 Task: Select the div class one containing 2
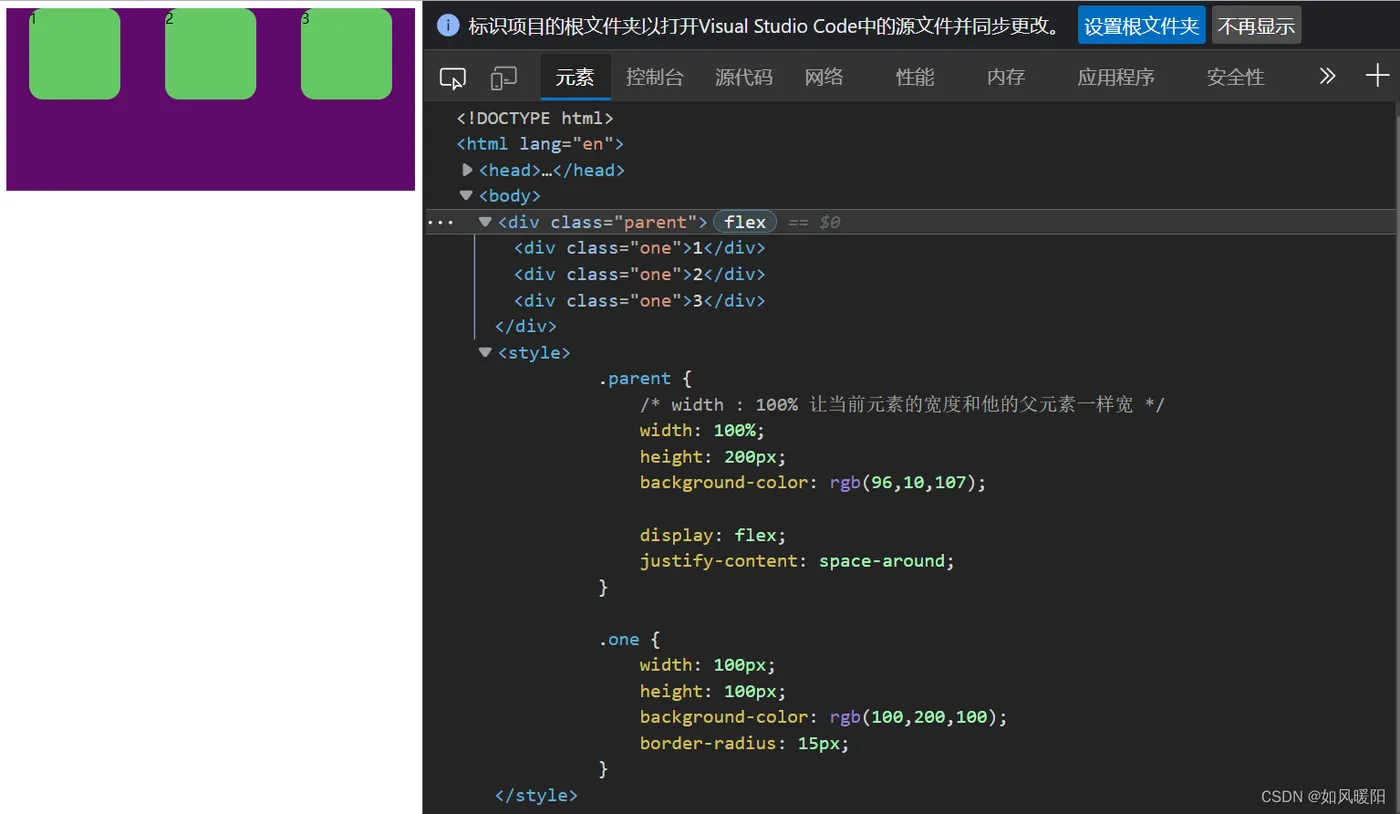640,274
